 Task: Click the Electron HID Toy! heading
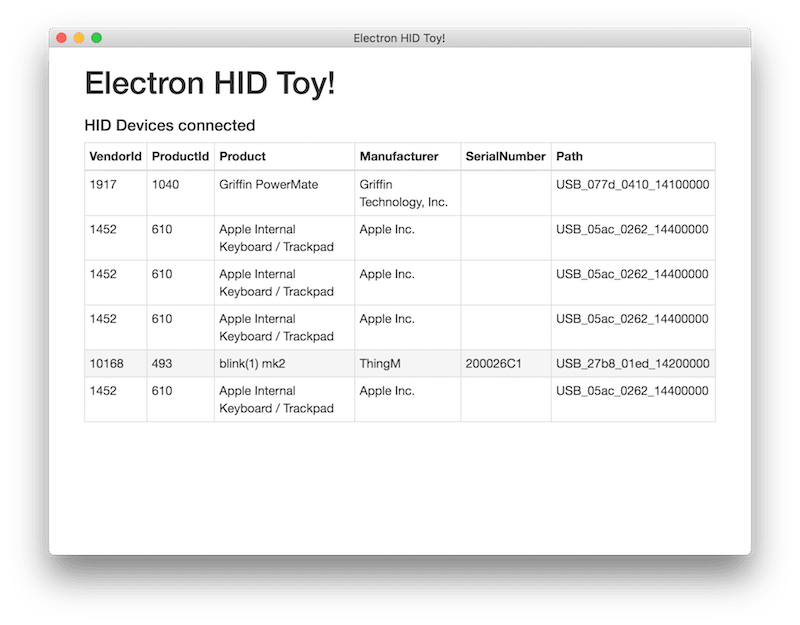click(x=210, y=83)
